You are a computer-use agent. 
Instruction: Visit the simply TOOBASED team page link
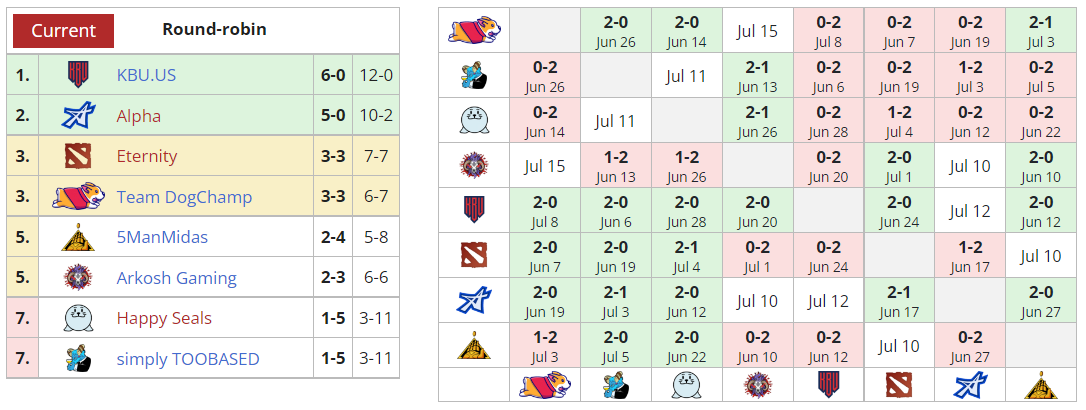[188, 359]
